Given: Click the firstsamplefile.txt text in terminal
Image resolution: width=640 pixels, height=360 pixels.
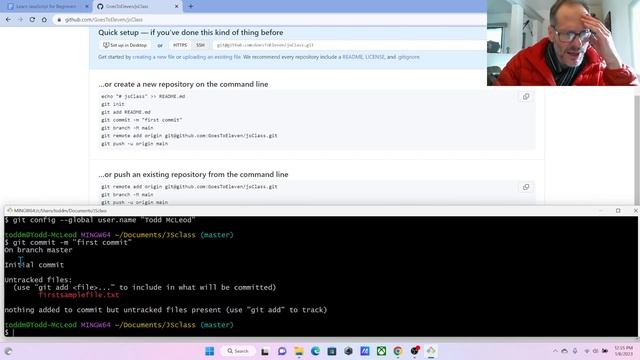Looking at the screenshot, I should [79, 295].
